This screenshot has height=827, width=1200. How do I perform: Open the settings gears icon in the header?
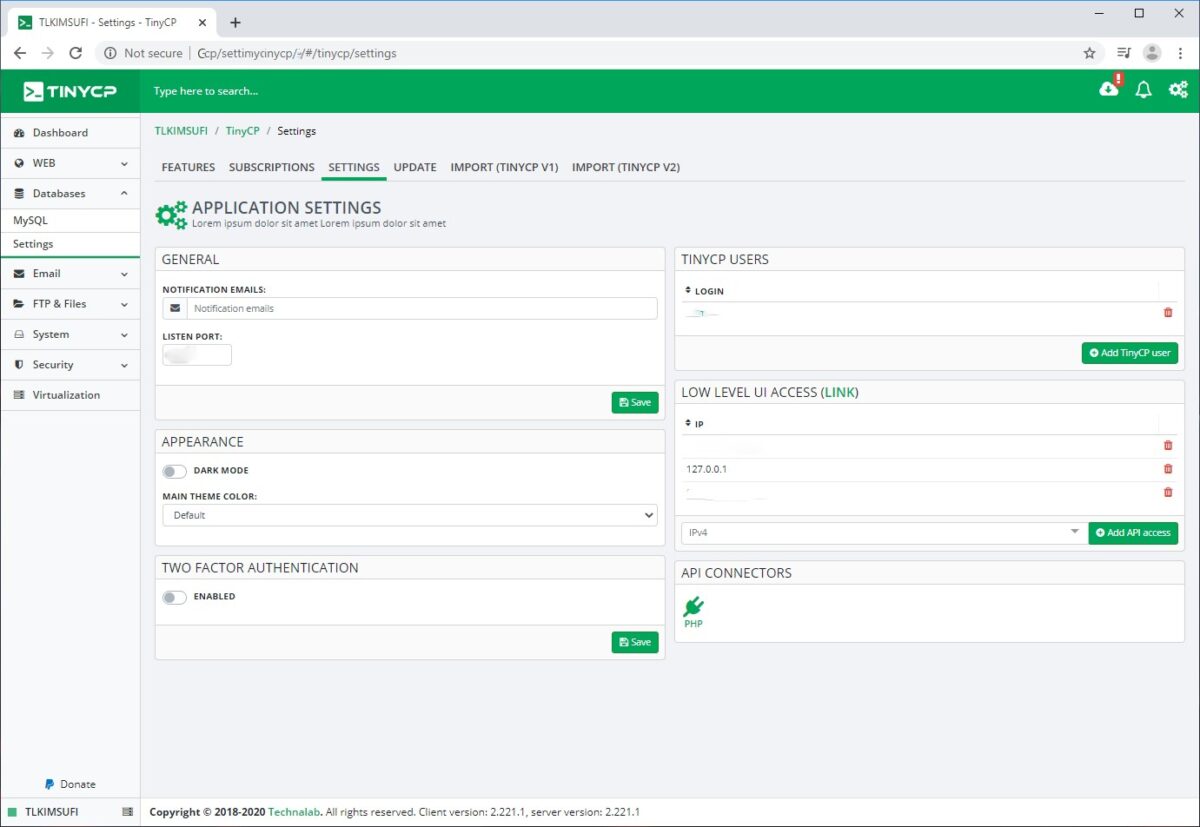(1179, 90)
